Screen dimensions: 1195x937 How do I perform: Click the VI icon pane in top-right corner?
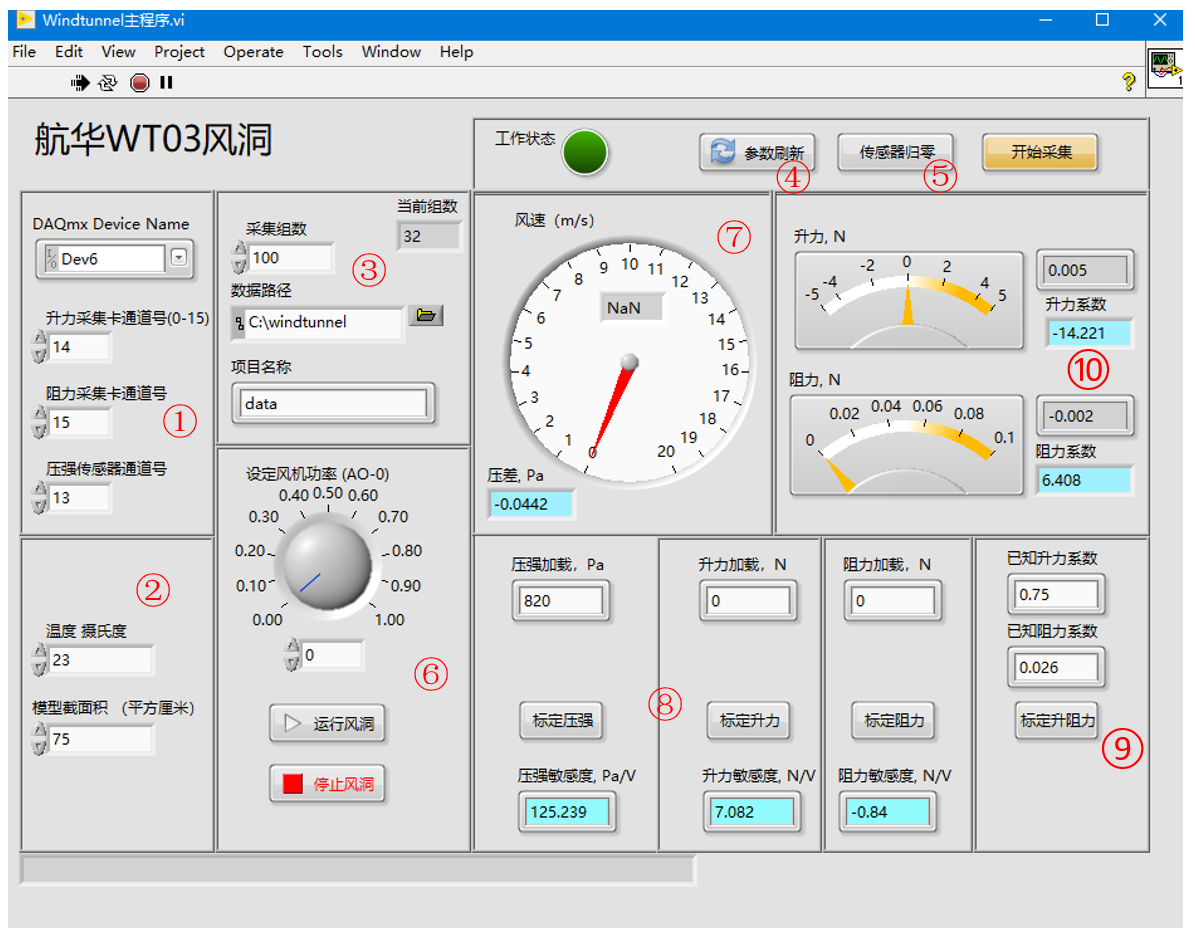click(1164, 70)
